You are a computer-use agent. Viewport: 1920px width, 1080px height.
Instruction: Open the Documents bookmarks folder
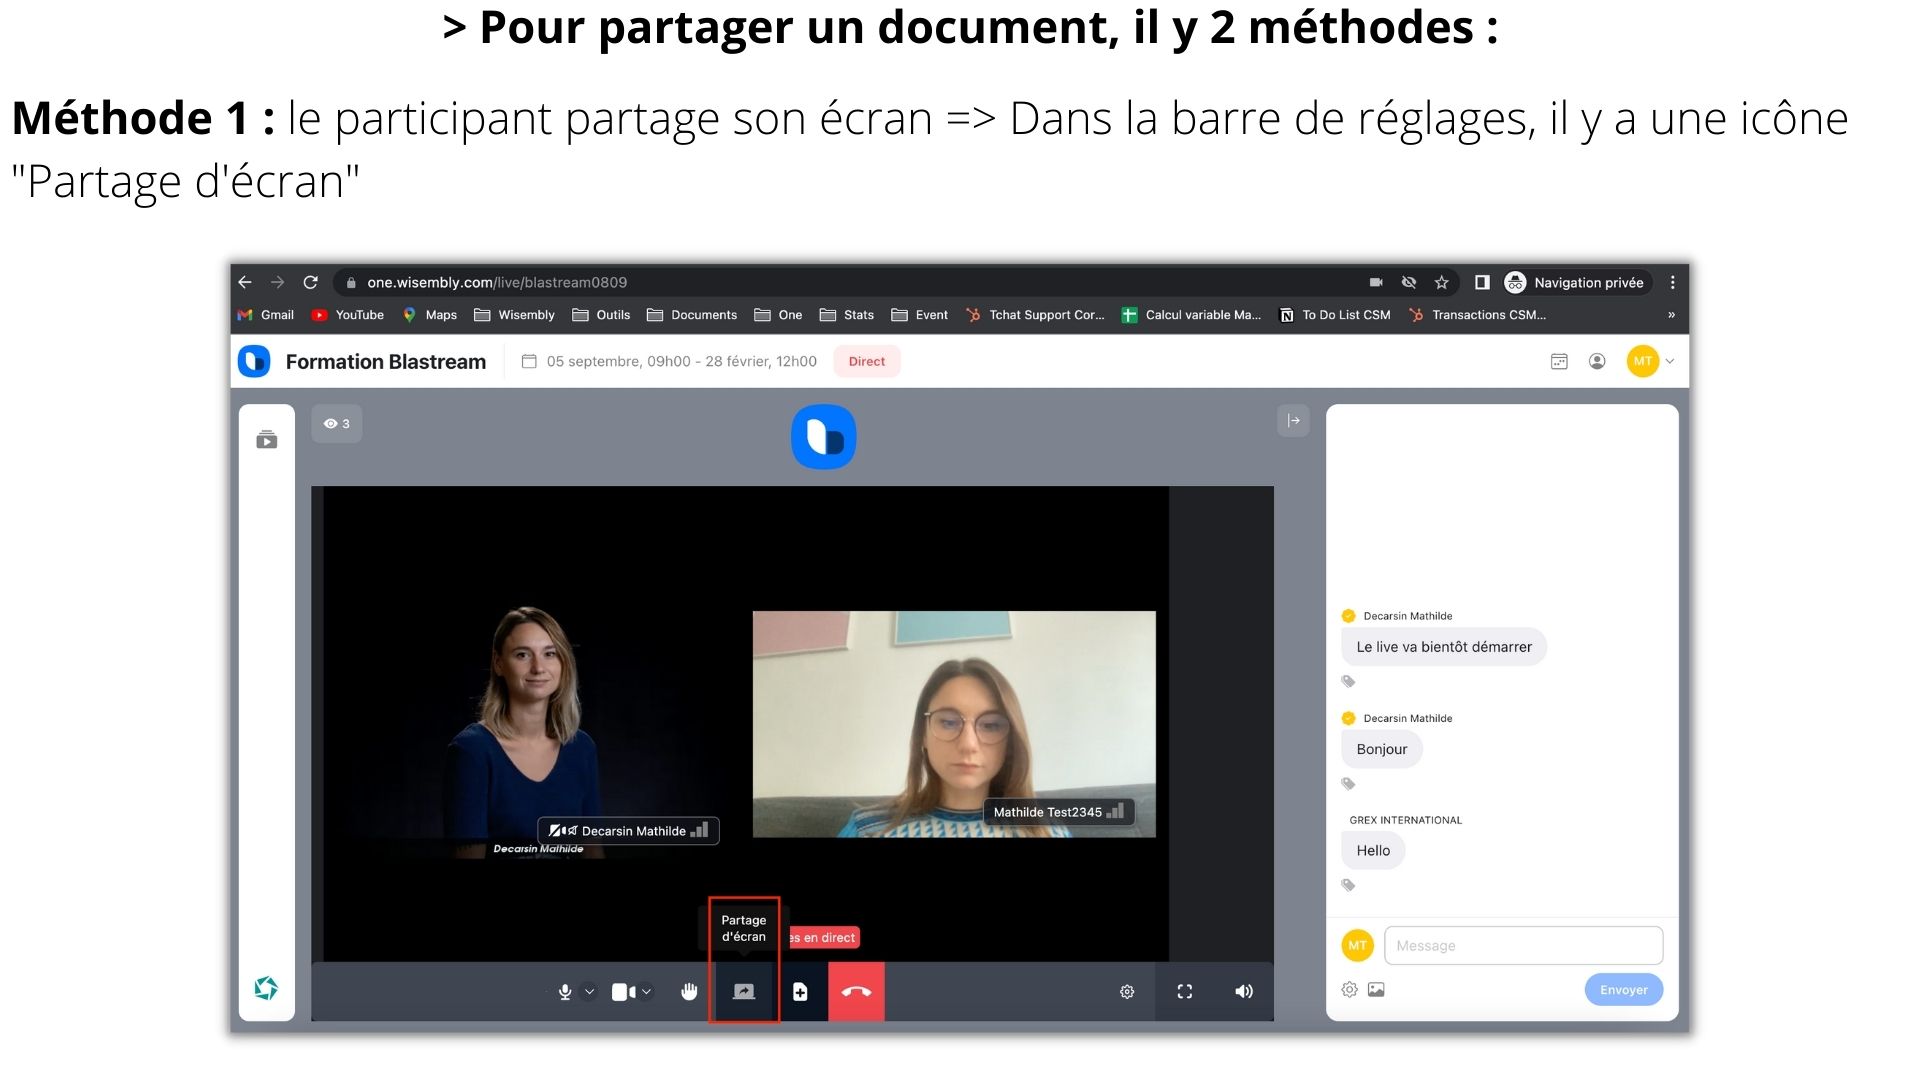(x=692, y=314)
